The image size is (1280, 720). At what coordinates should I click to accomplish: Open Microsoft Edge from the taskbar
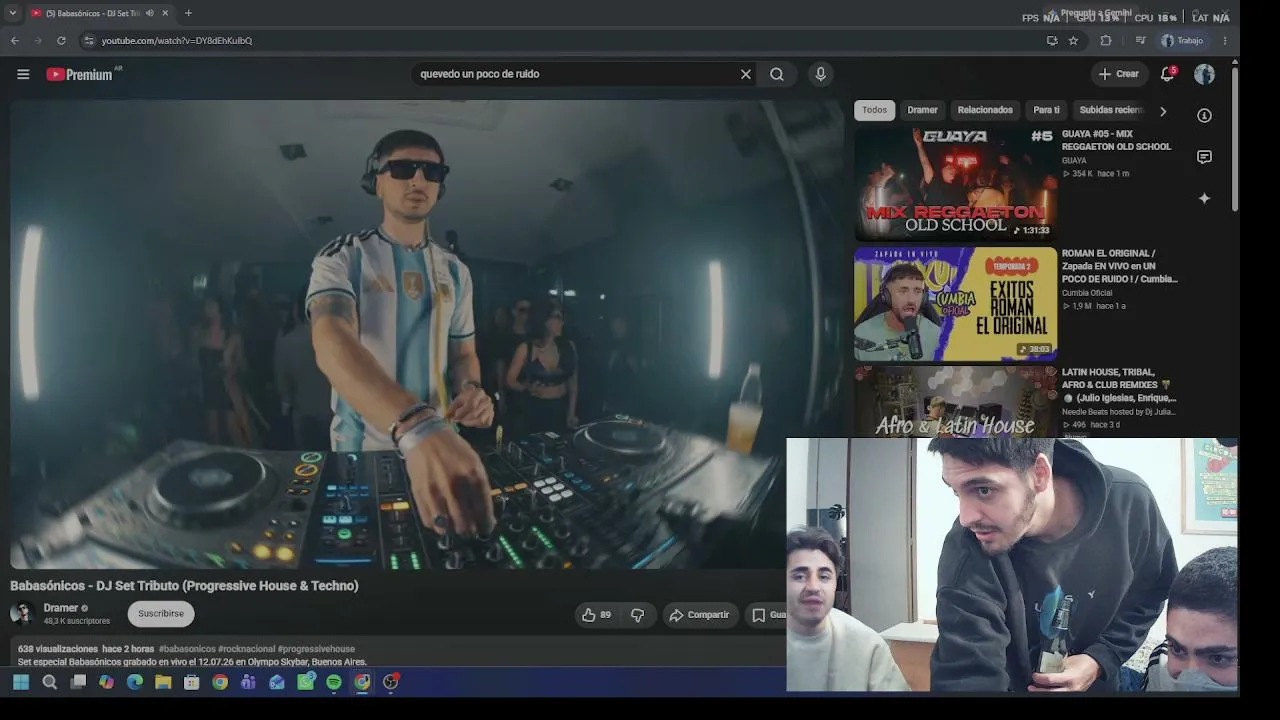tap(135, 682)
